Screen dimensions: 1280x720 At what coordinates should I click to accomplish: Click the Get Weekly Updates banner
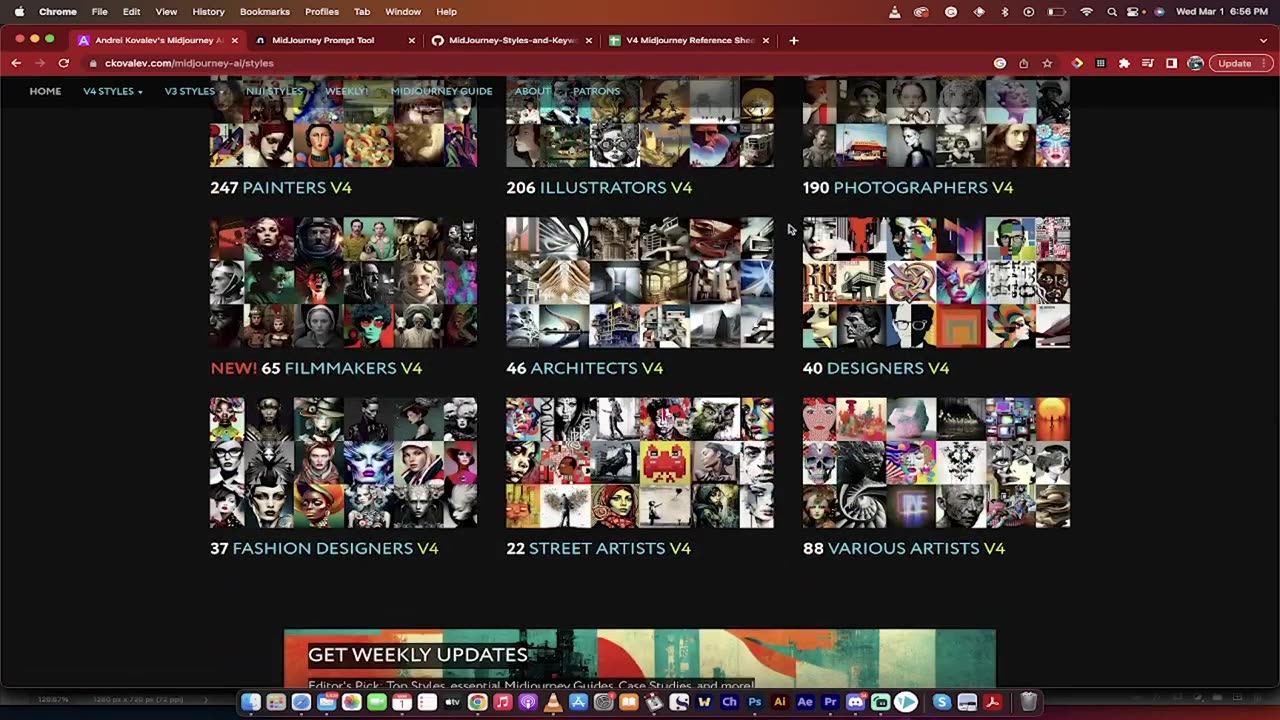(x=640, y=658)
